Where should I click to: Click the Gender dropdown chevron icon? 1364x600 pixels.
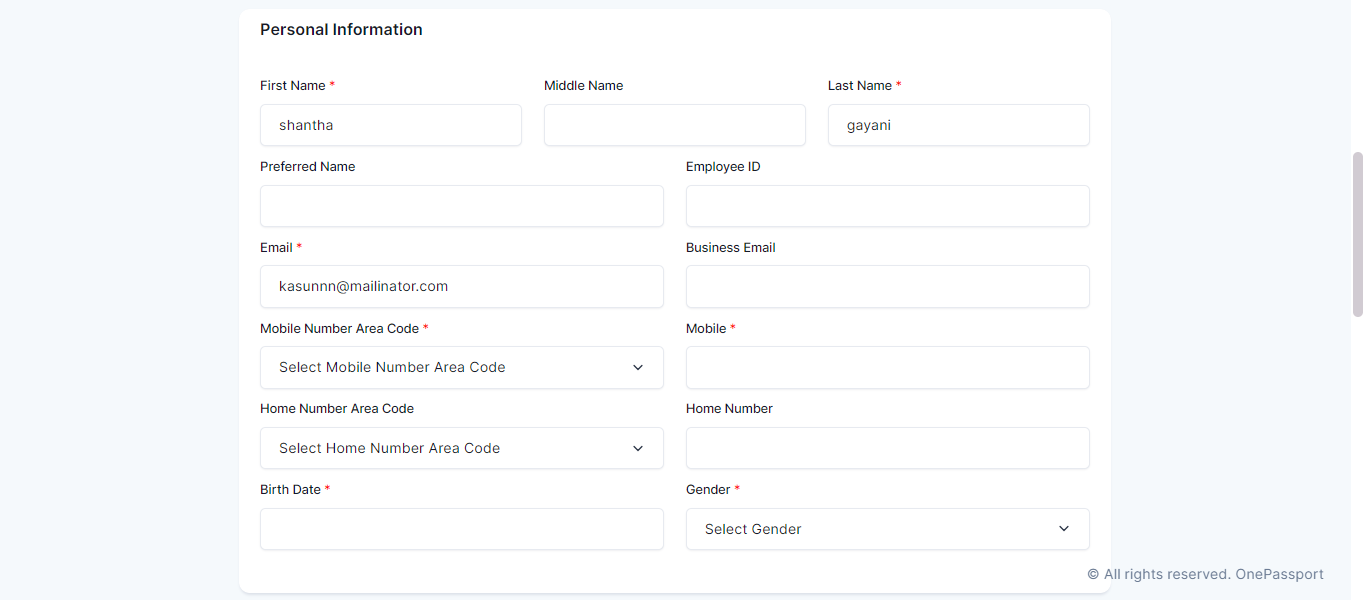coord(1064,528)
